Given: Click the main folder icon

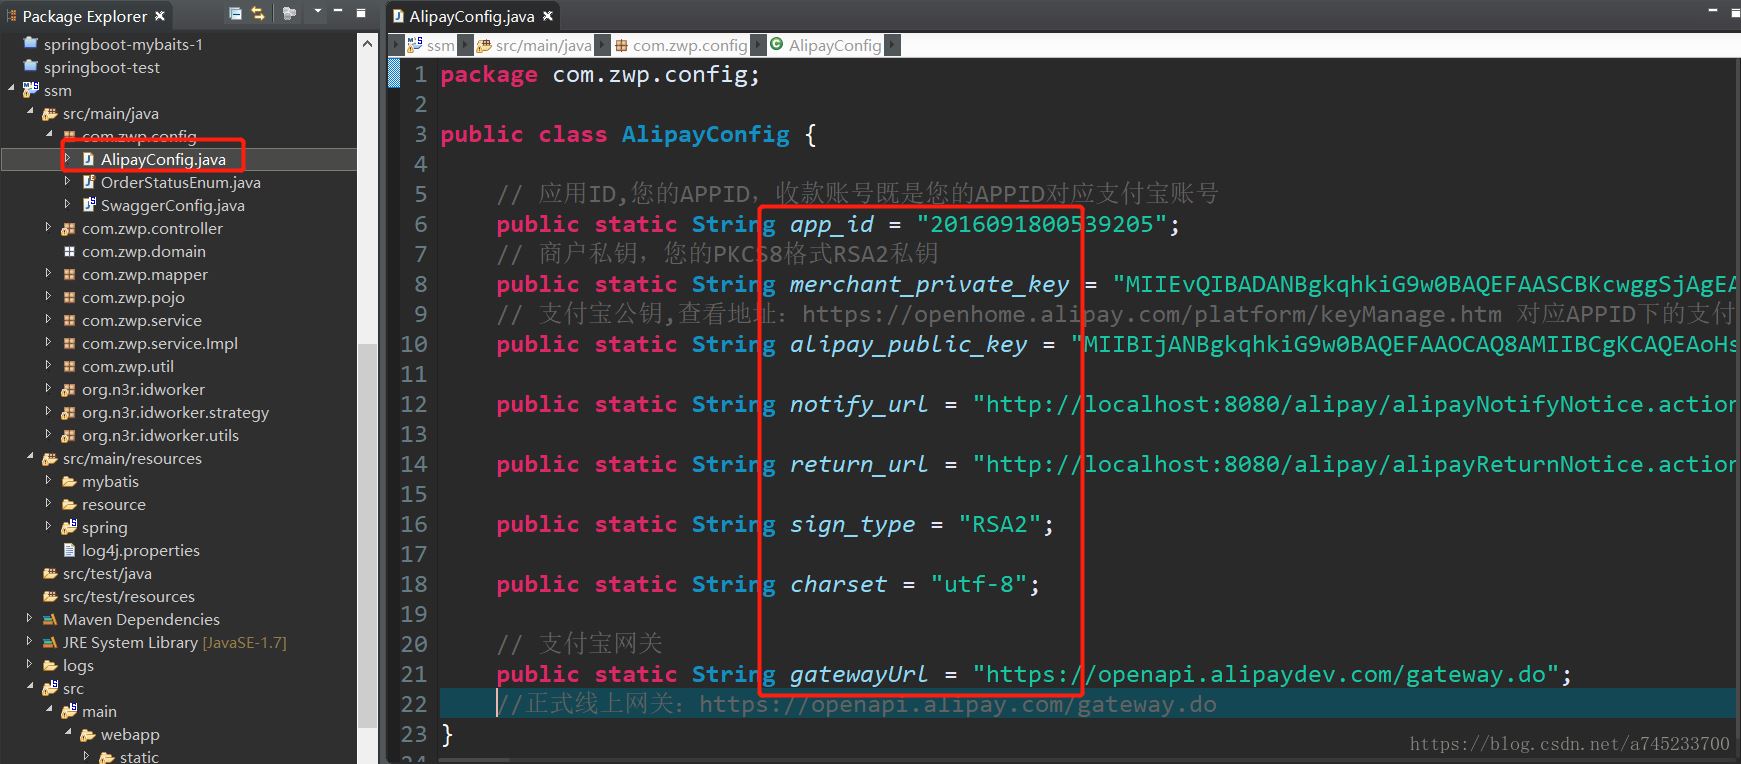Looking at the screenshot, I should (69, 711).
